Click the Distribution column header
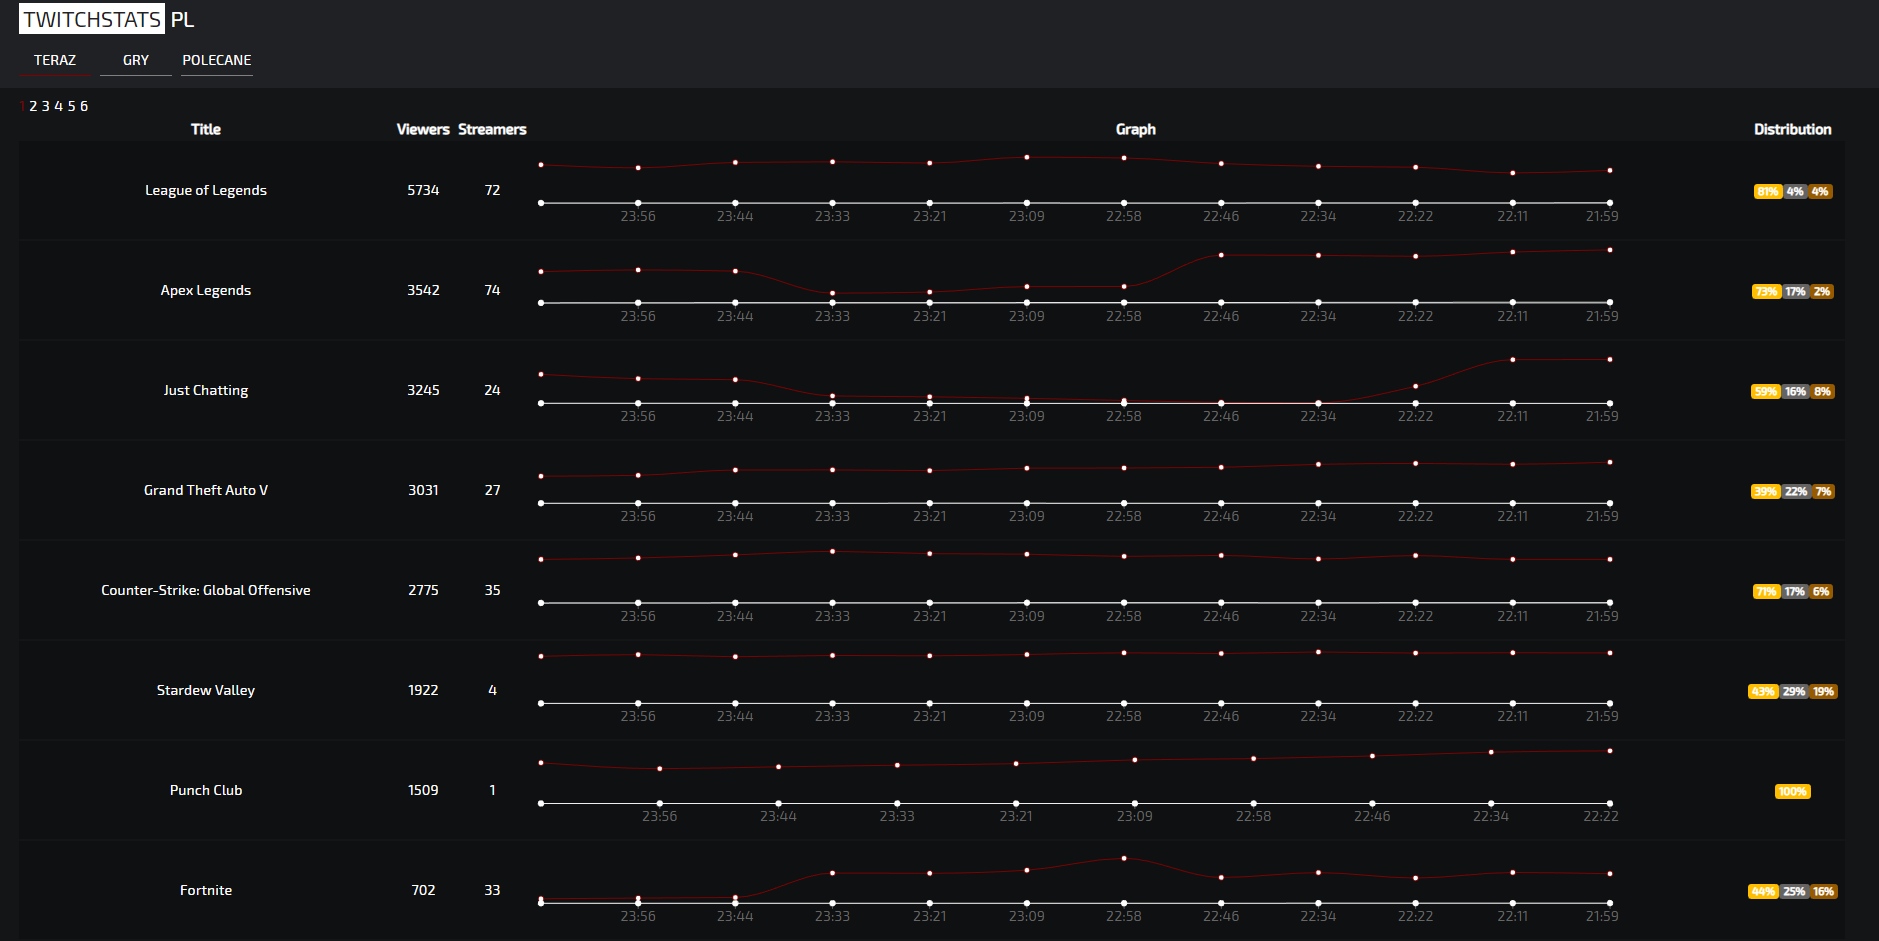This screenshot has height=941, width=1879. tap(1793, 129)
